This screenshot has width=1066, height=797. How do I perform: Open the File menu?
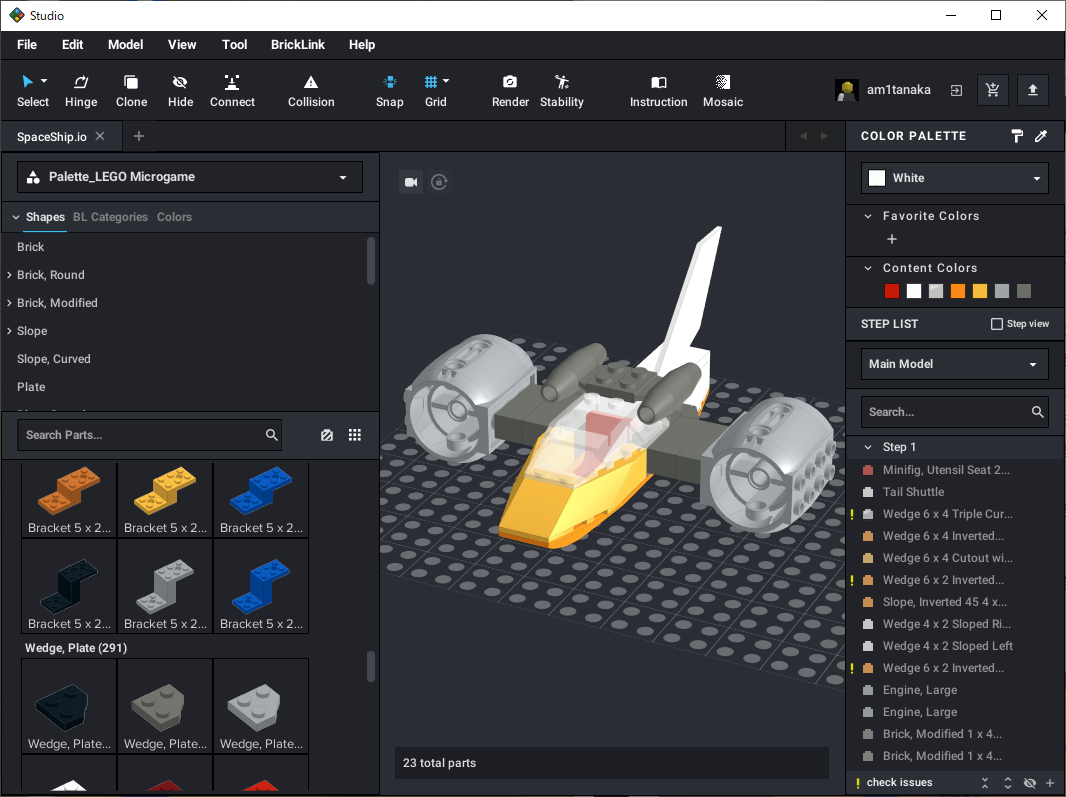(x=27, y=45)
